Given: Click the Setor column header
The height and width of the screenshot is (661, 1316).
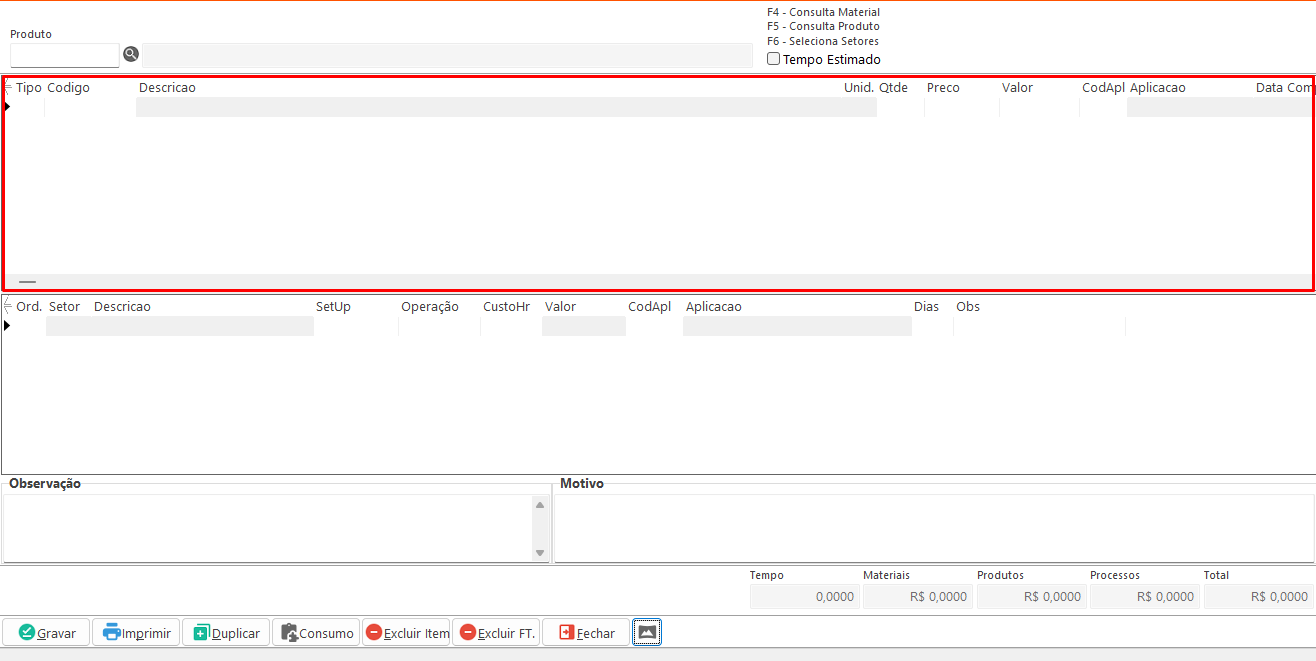Looking at the screenshot, I should pos(64,307).
